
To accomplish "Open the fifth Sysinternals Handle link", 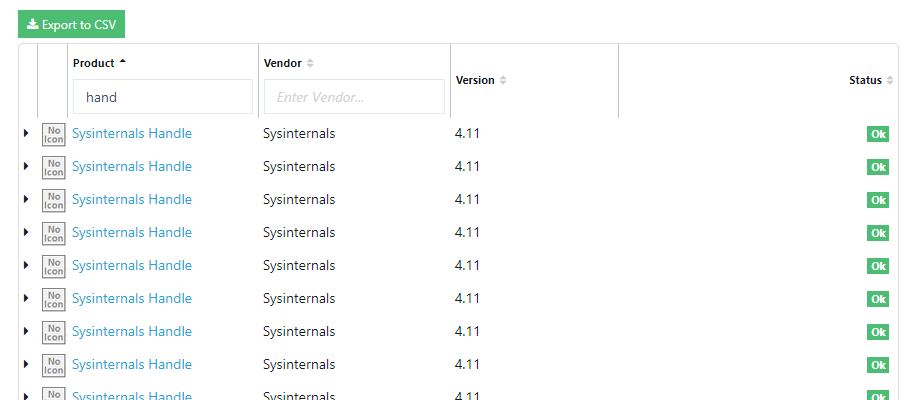I will point(132,266).
